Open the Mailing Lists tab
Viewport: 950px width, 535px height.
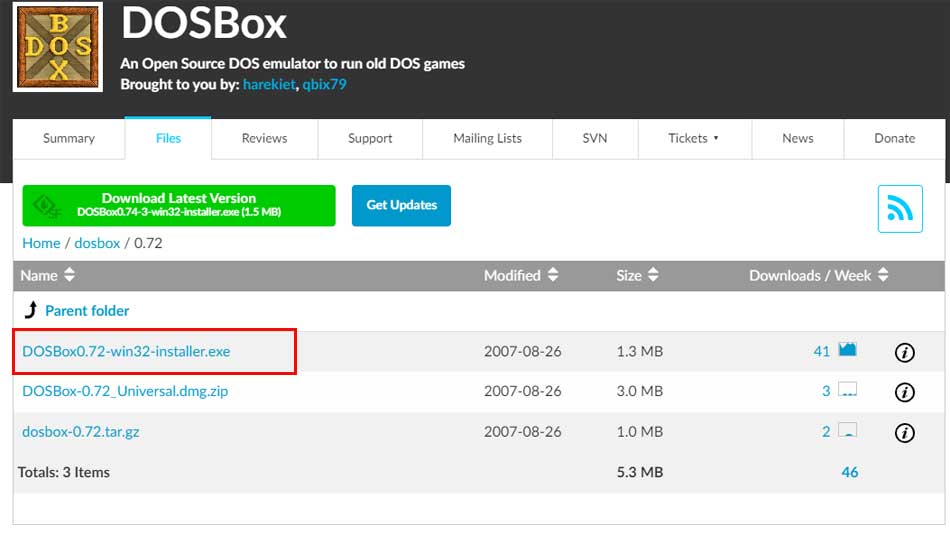click(487, 139)
